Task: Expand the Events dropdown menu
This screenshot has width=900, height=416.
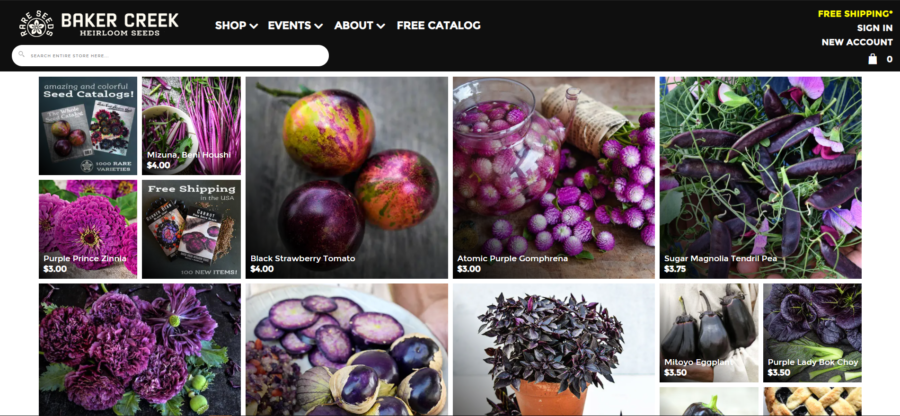Action: click(x=295, y=25)
